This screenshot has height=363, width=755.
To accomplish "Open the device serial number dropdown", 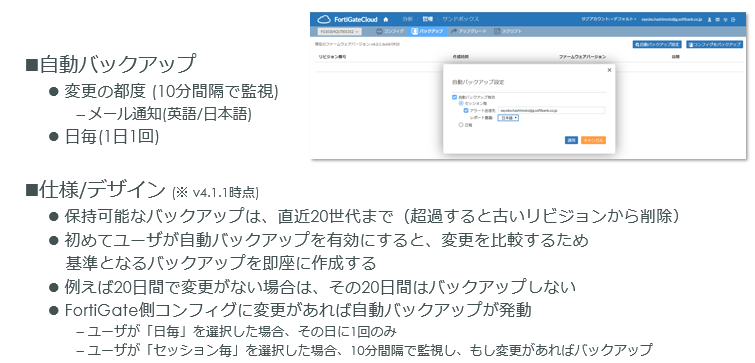I will 339,31.
